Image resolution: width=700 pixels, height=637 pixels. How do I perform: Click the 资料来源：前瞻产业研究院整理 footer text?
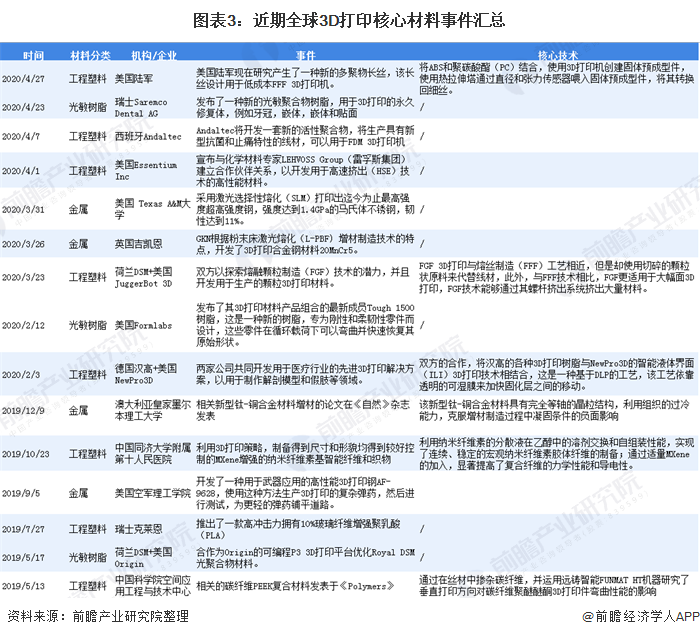coord(90,617)
